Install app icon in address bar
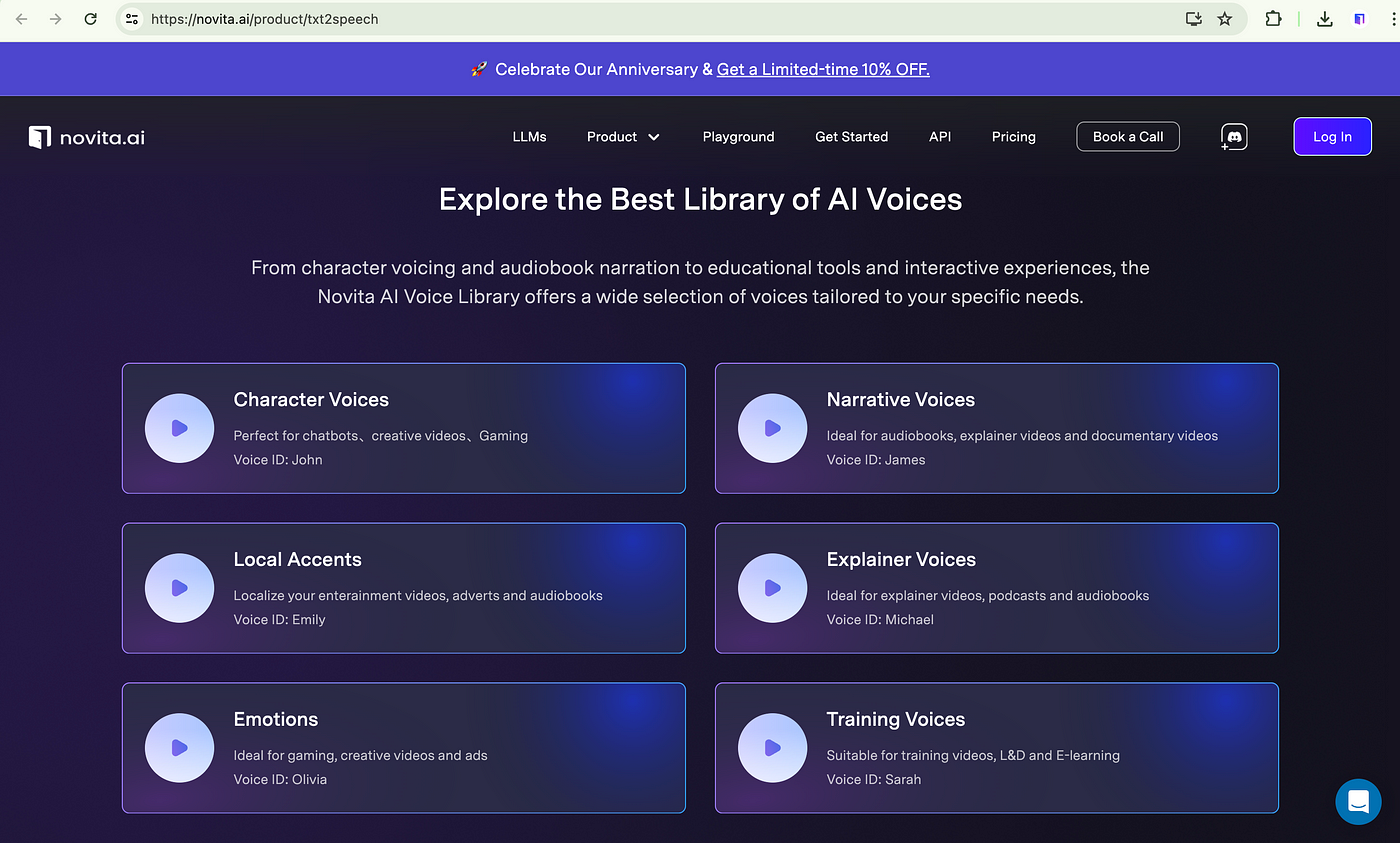The image size is (1400, 843). click(x=1193, y=19)
